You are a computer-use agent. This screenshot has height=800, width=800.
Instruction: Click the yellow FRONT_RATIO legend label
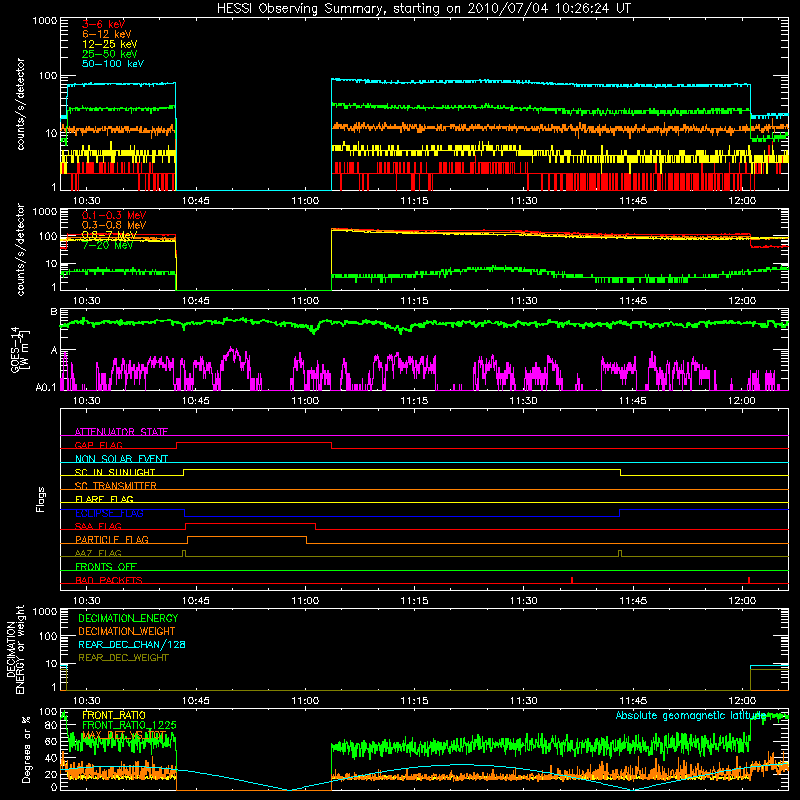(x=114, y=715)
